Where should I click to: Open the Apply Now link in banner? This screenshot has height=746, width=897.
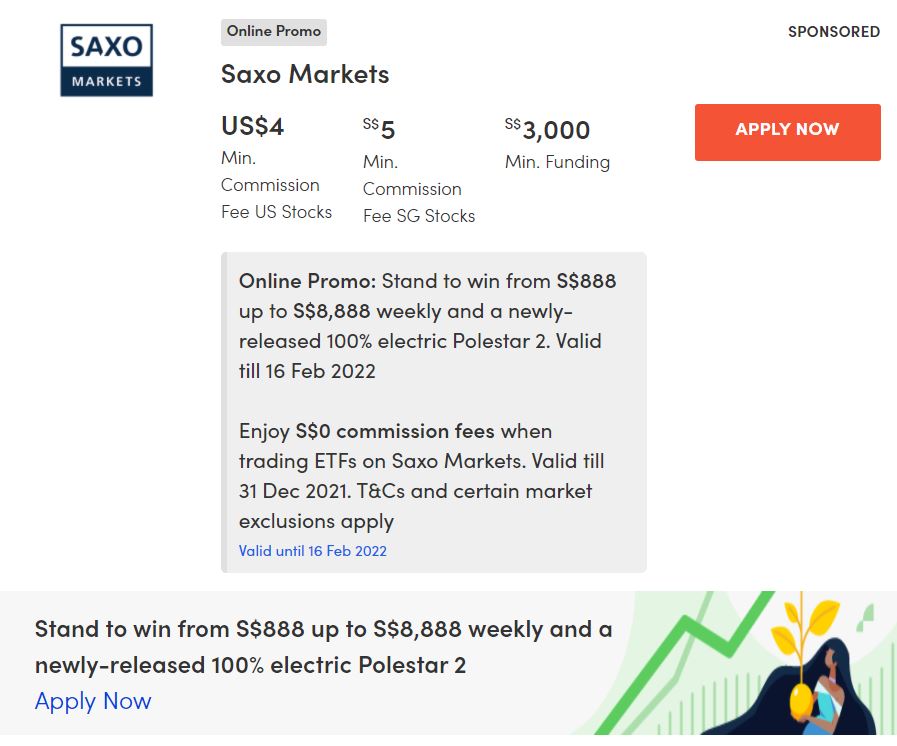93,701
